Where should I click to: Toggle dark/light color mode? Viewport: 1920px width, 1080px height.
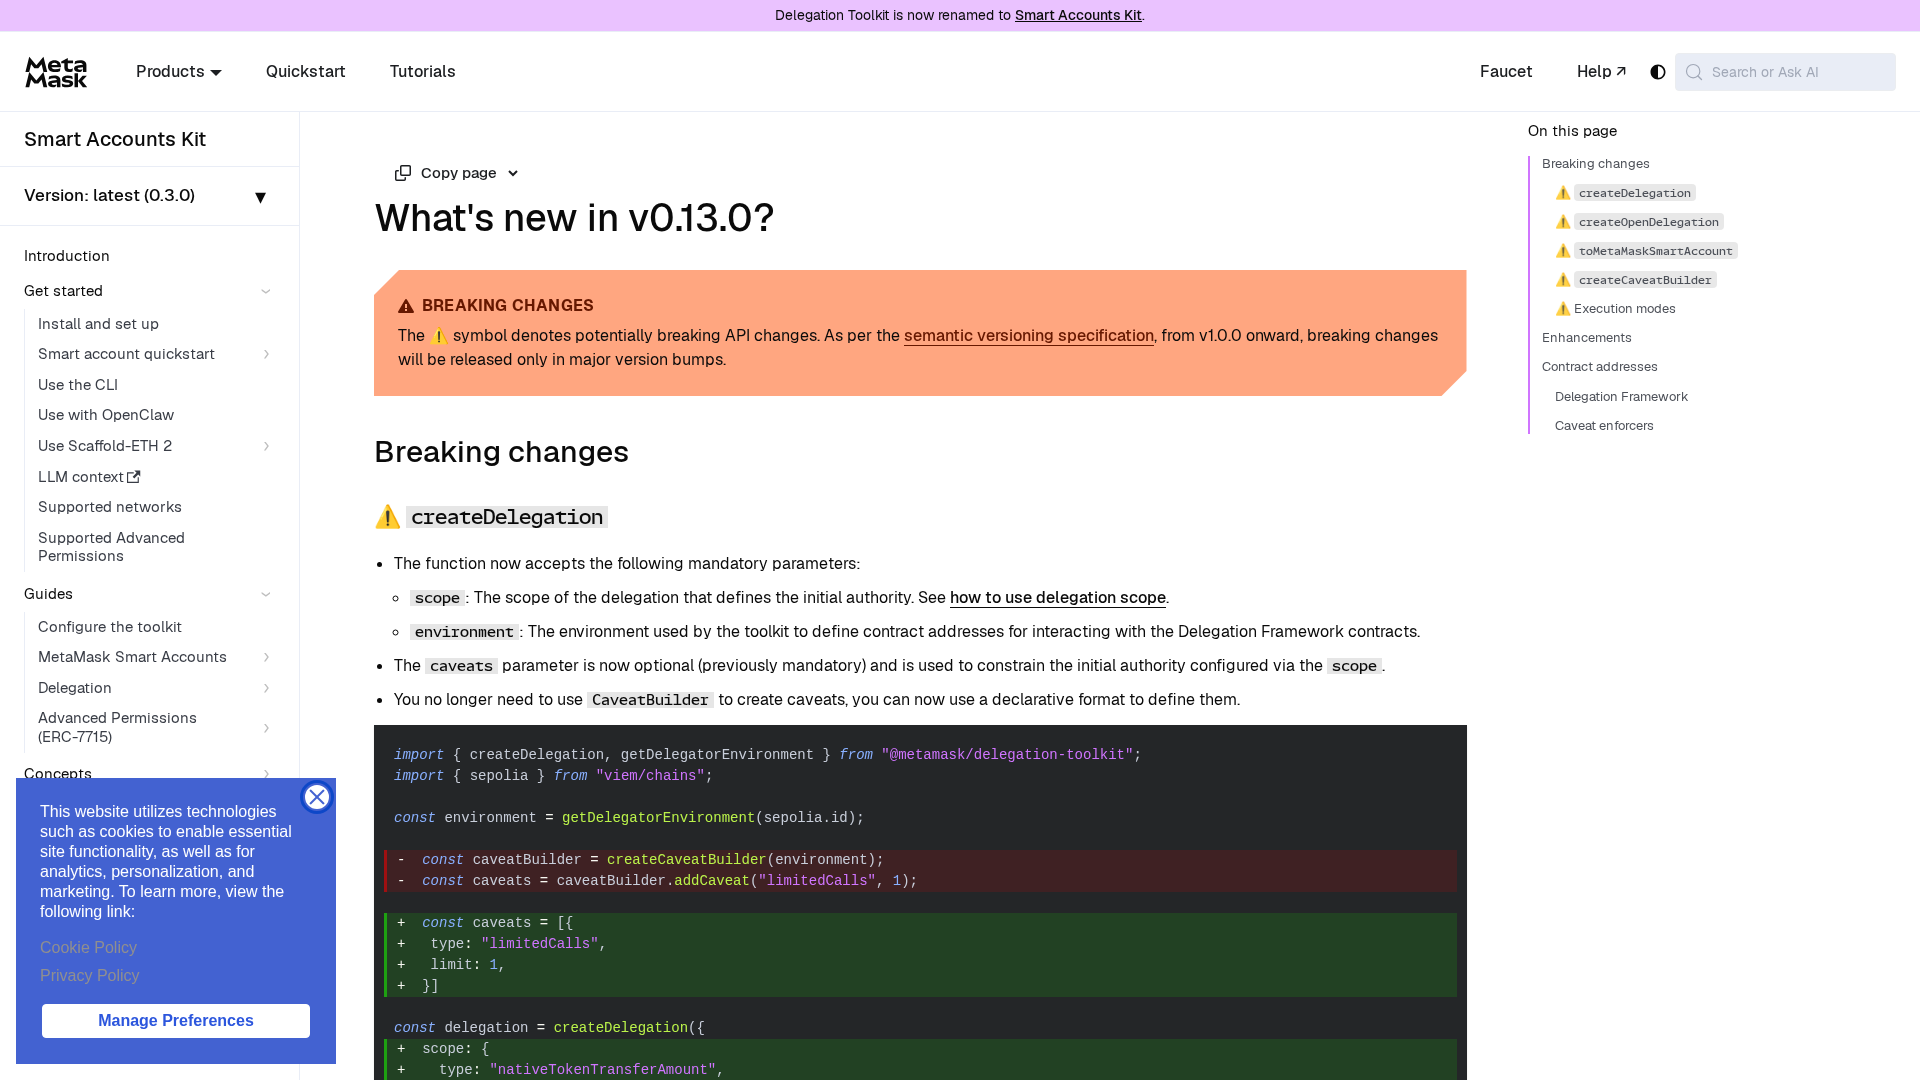[1658, 72]
